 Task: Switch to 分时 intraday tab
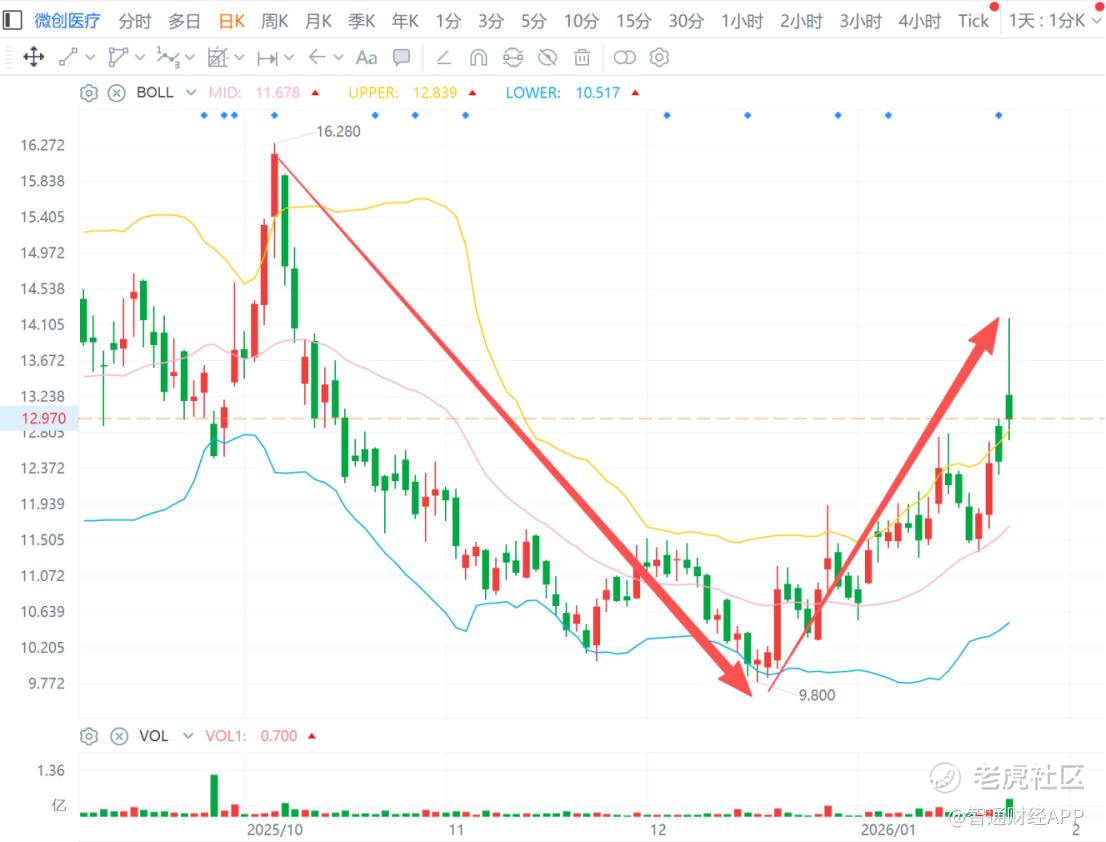point(134,21)
